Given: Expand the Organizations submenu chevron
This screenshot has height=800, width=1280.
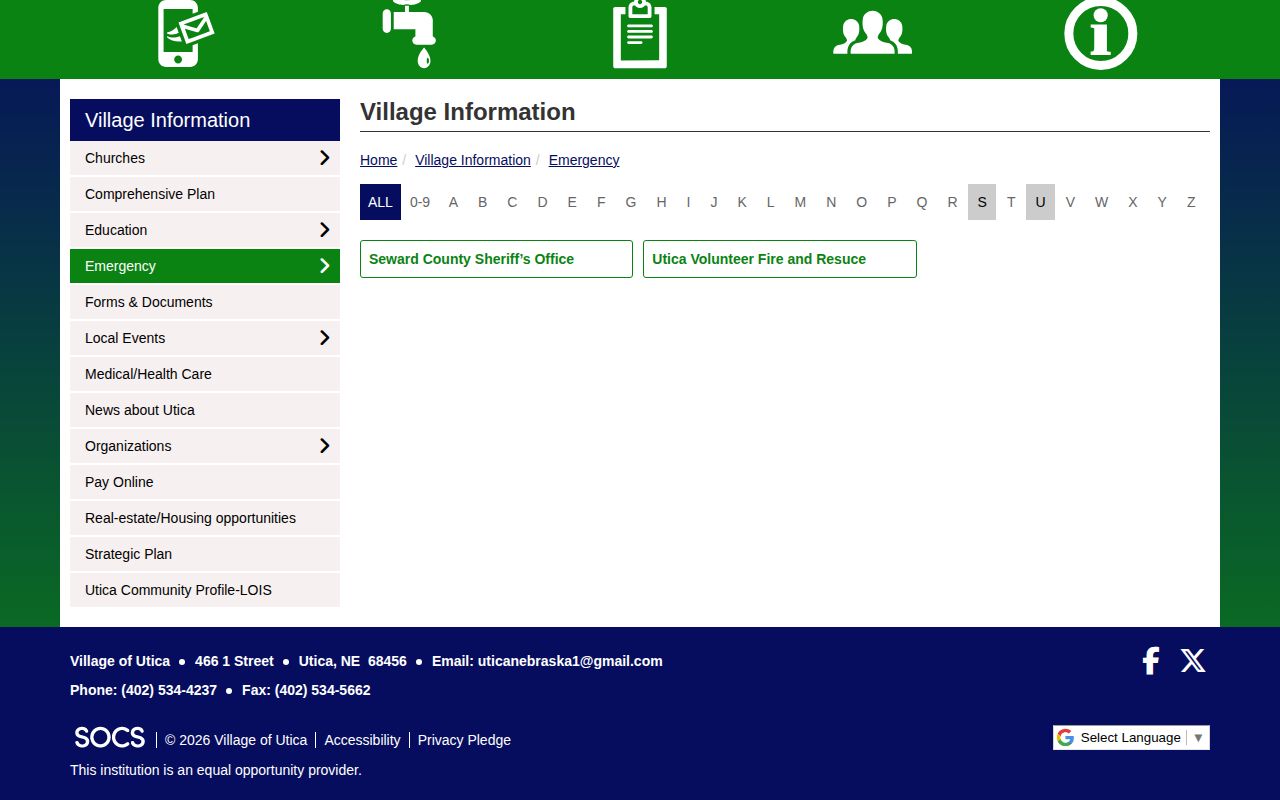Looking at the screenshot, I should [x=324, y=446].
